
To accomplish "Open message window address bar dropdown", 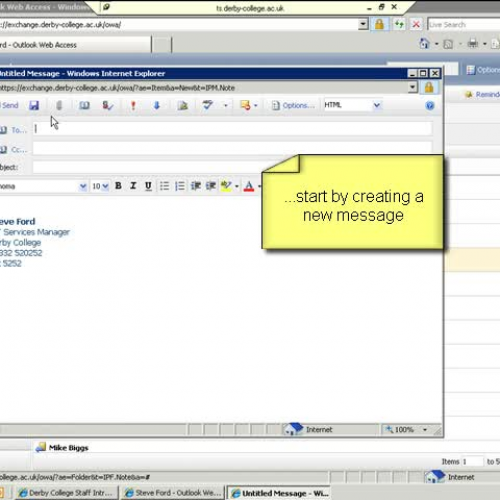I will 412,88.
